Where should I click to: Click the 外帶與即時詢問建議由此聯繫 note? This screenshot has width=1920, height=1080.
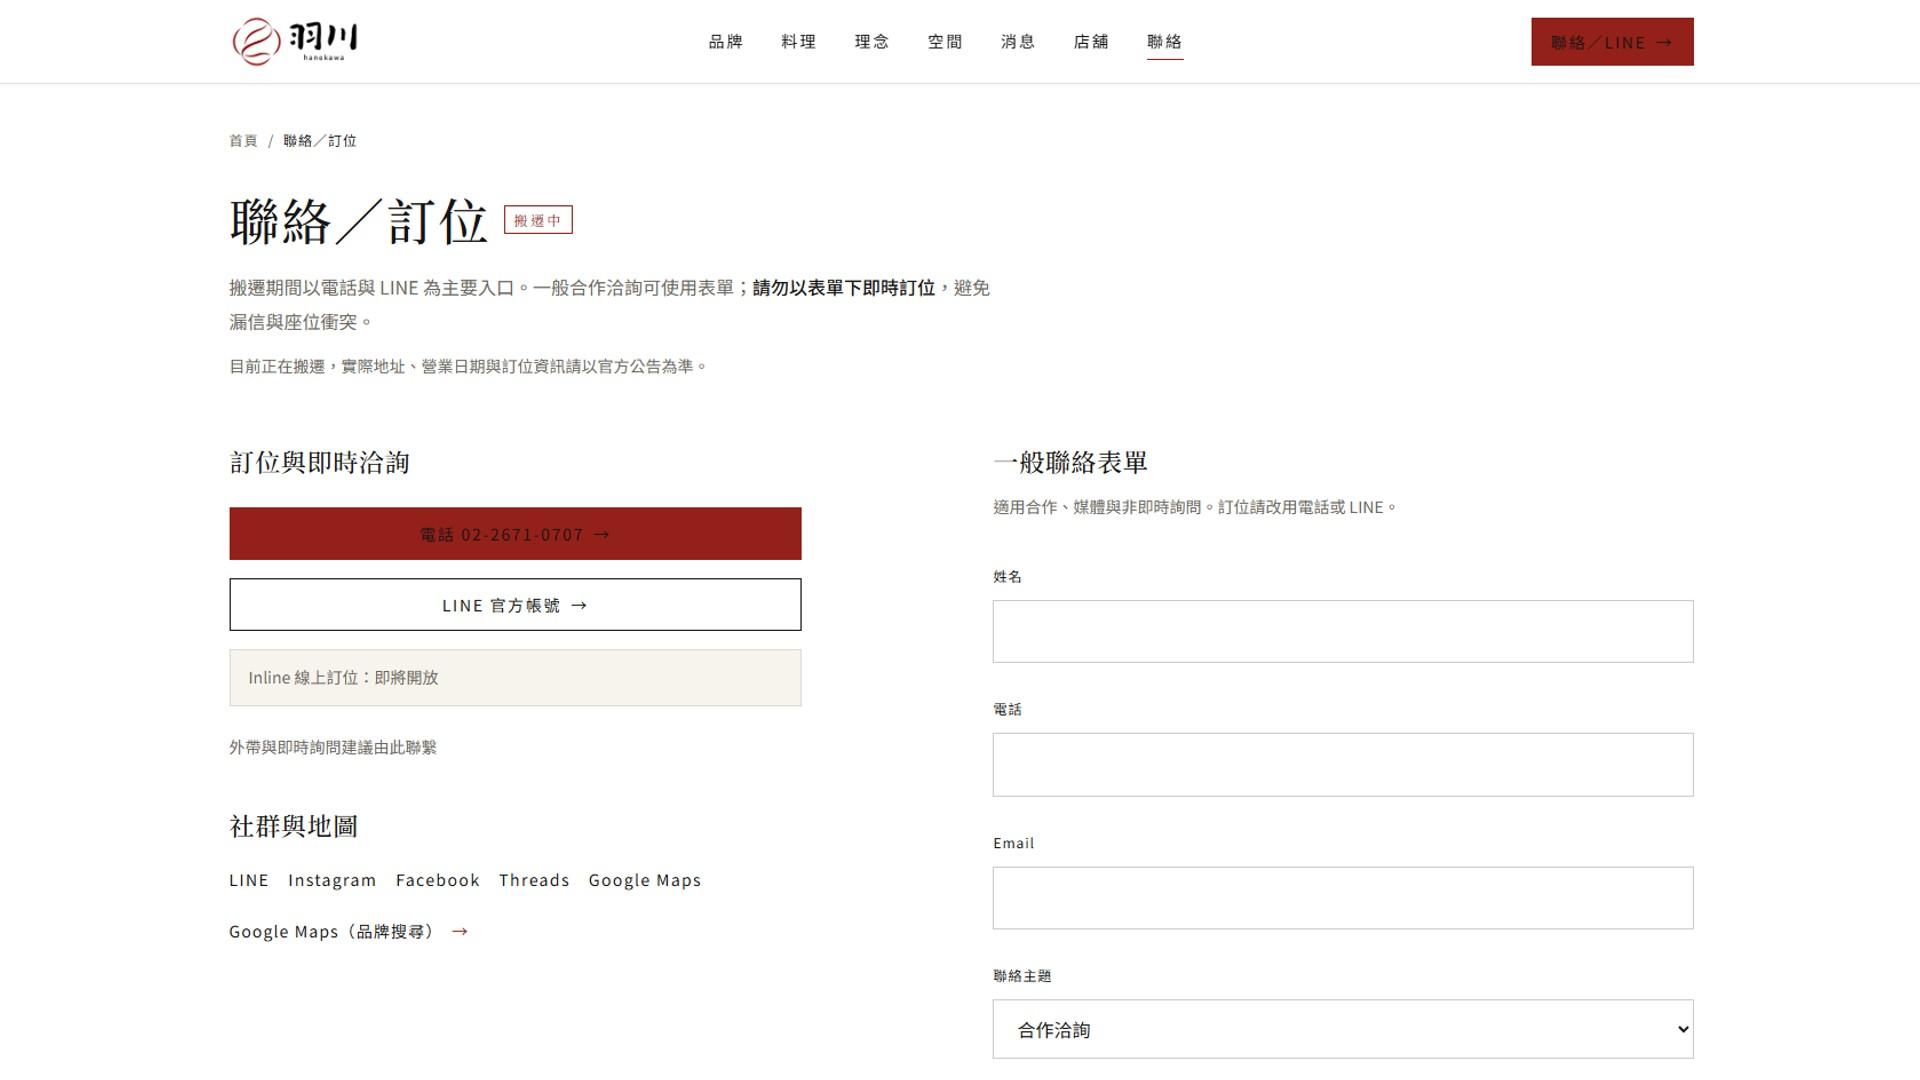coord(333,747)
